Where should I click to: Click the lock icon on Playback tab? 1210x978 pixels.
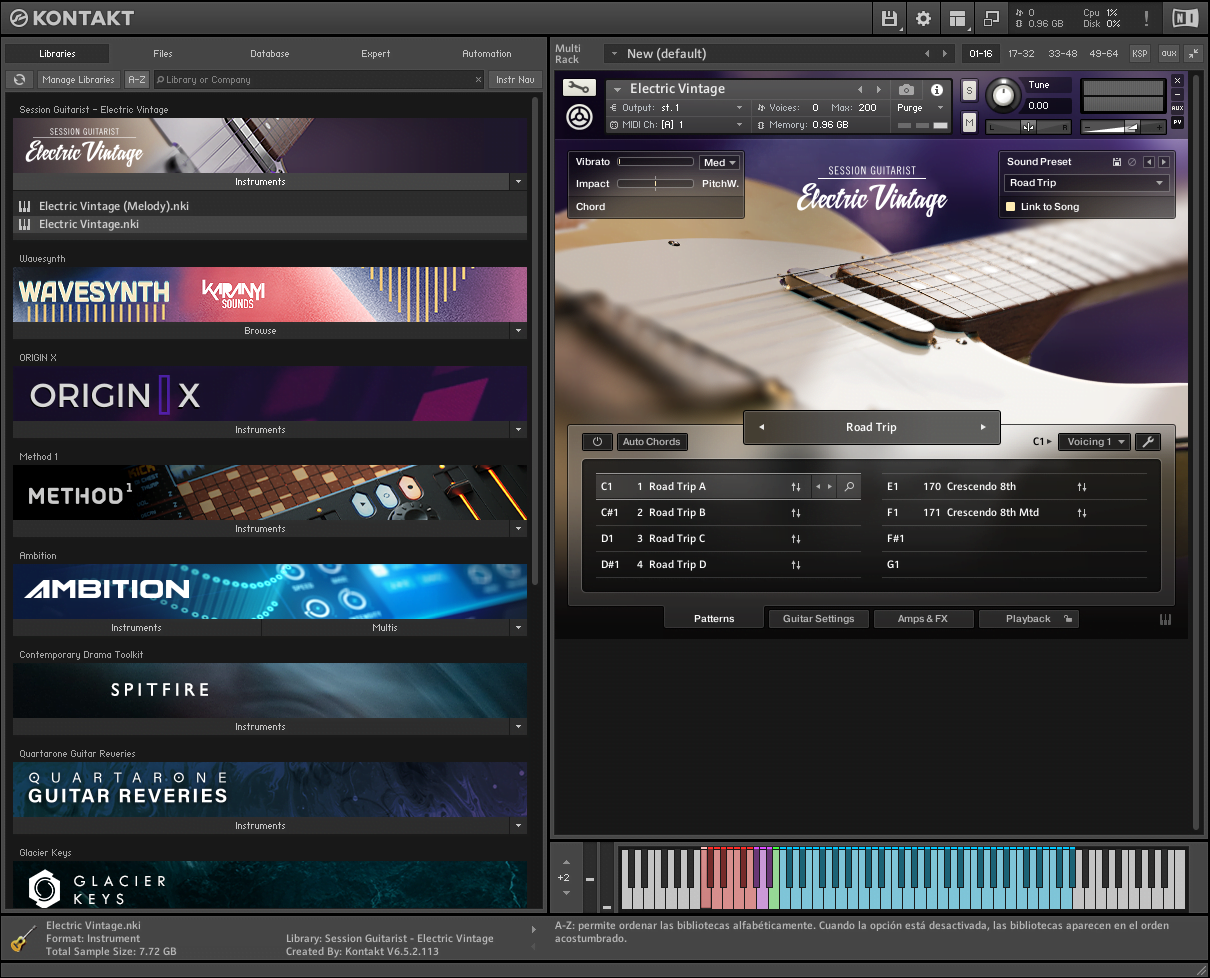click(1068, 619)
